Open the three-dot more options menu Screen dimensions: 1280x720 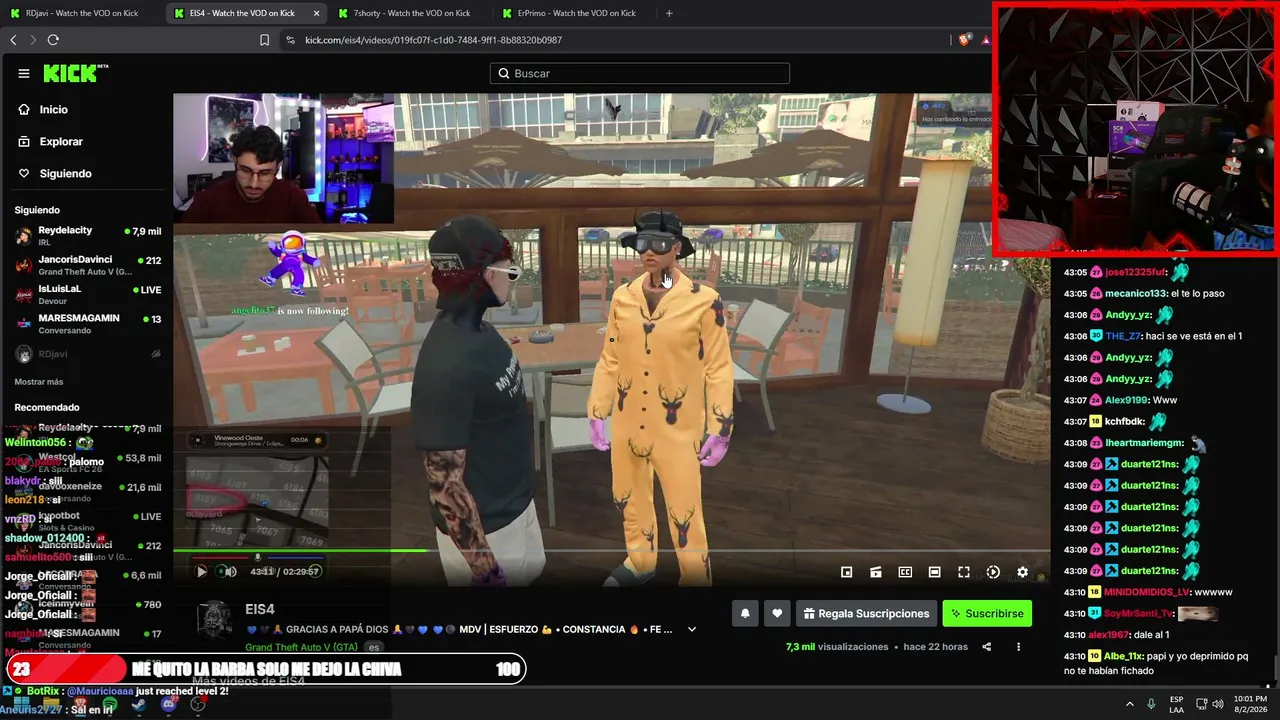pos(1018,647)
